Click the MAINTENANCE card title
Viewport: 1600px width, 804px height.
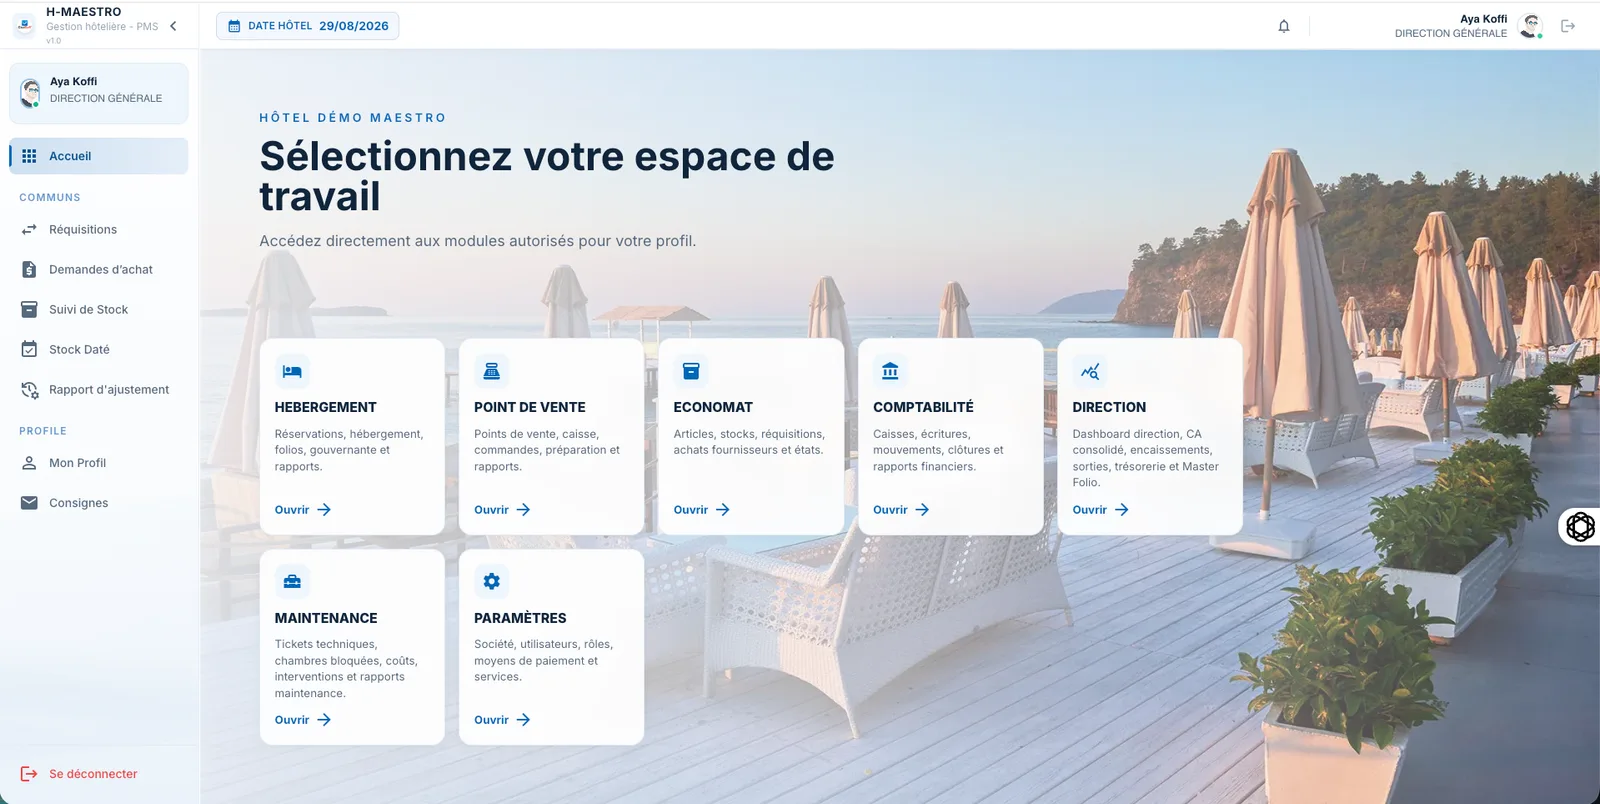[326, 618]
